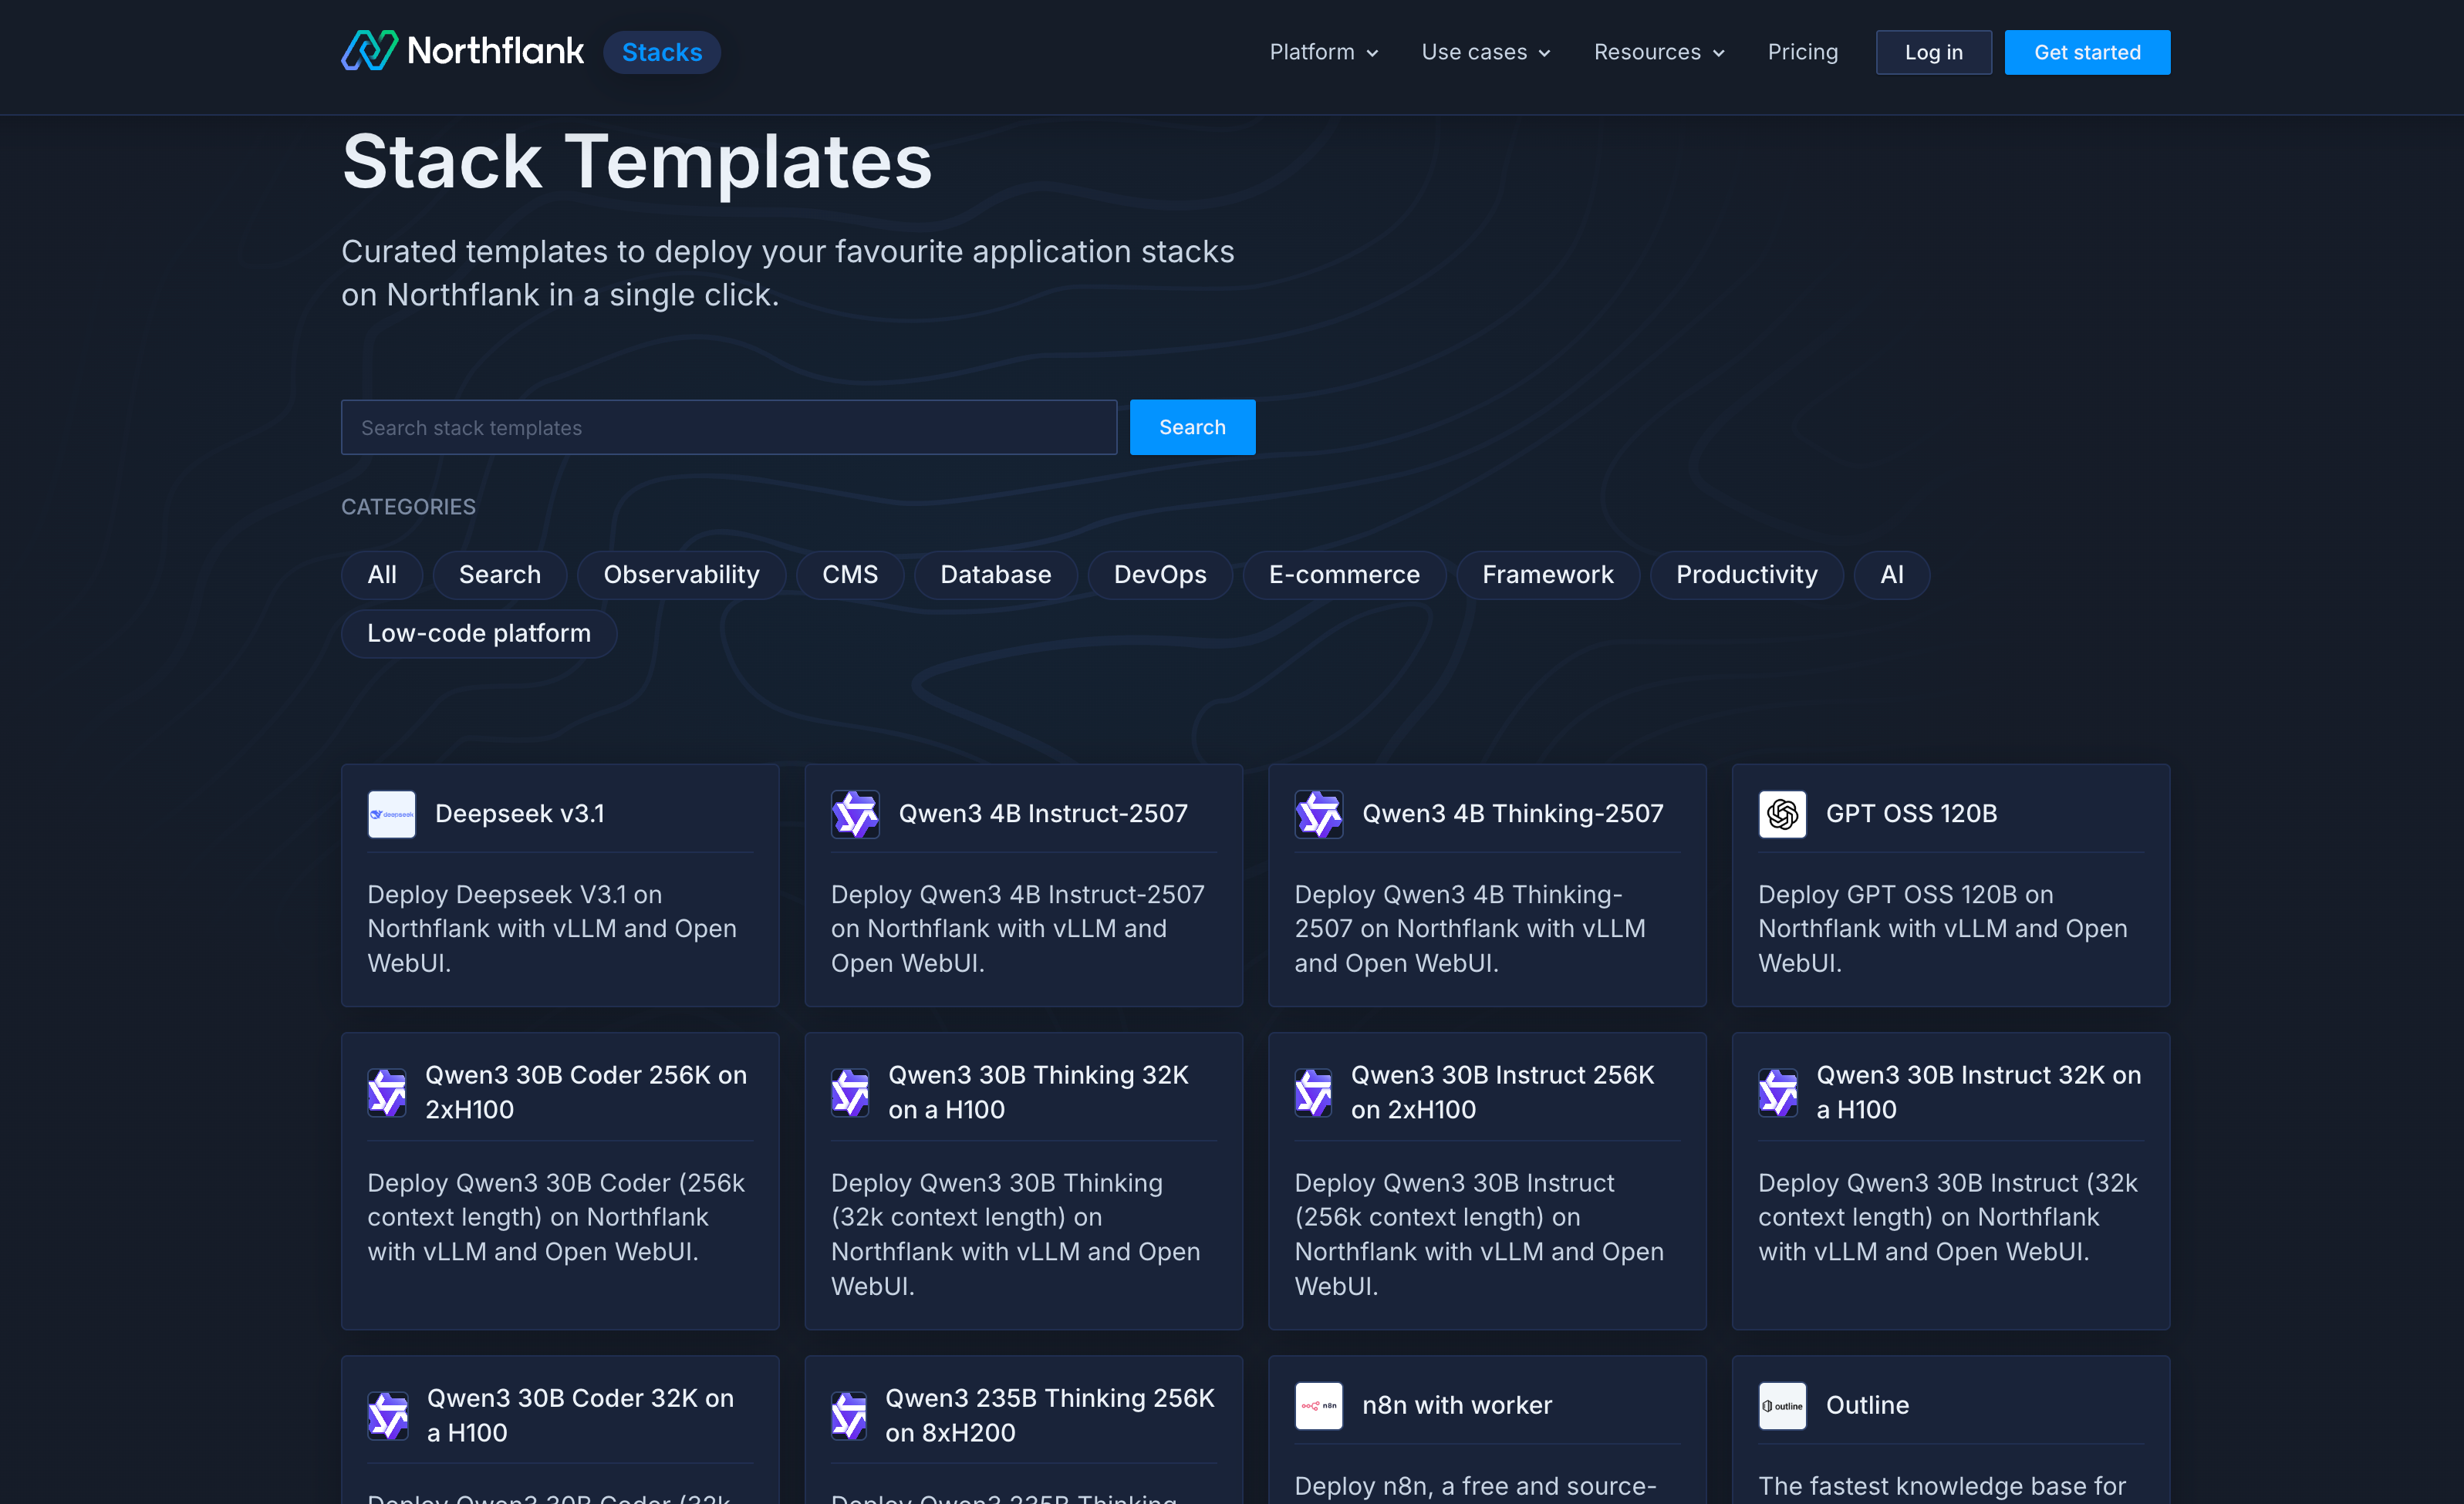Select the CMS category filter
Viewport: 2464px width, 1504px height.
click(x=850, y=575)
